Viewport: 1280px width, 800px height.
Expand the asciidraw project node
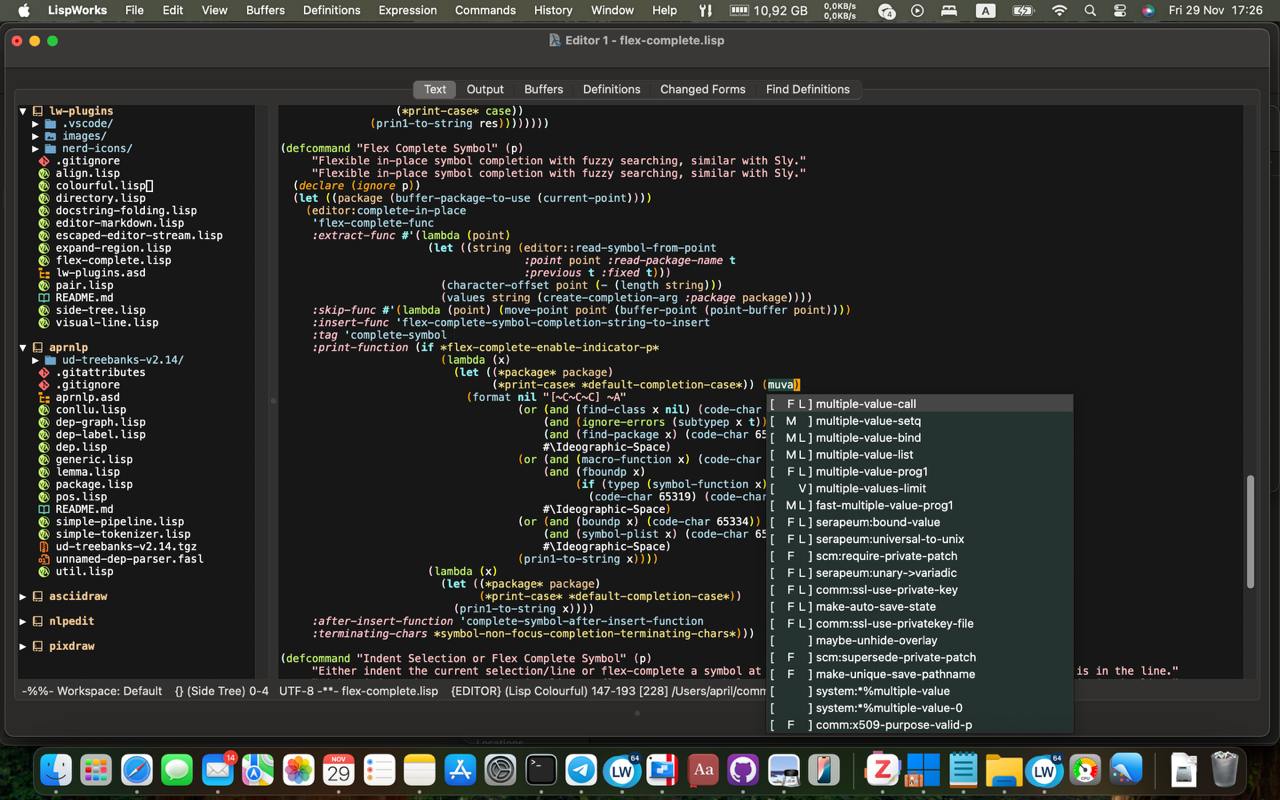pyautogui.click(x=23, y=596)
